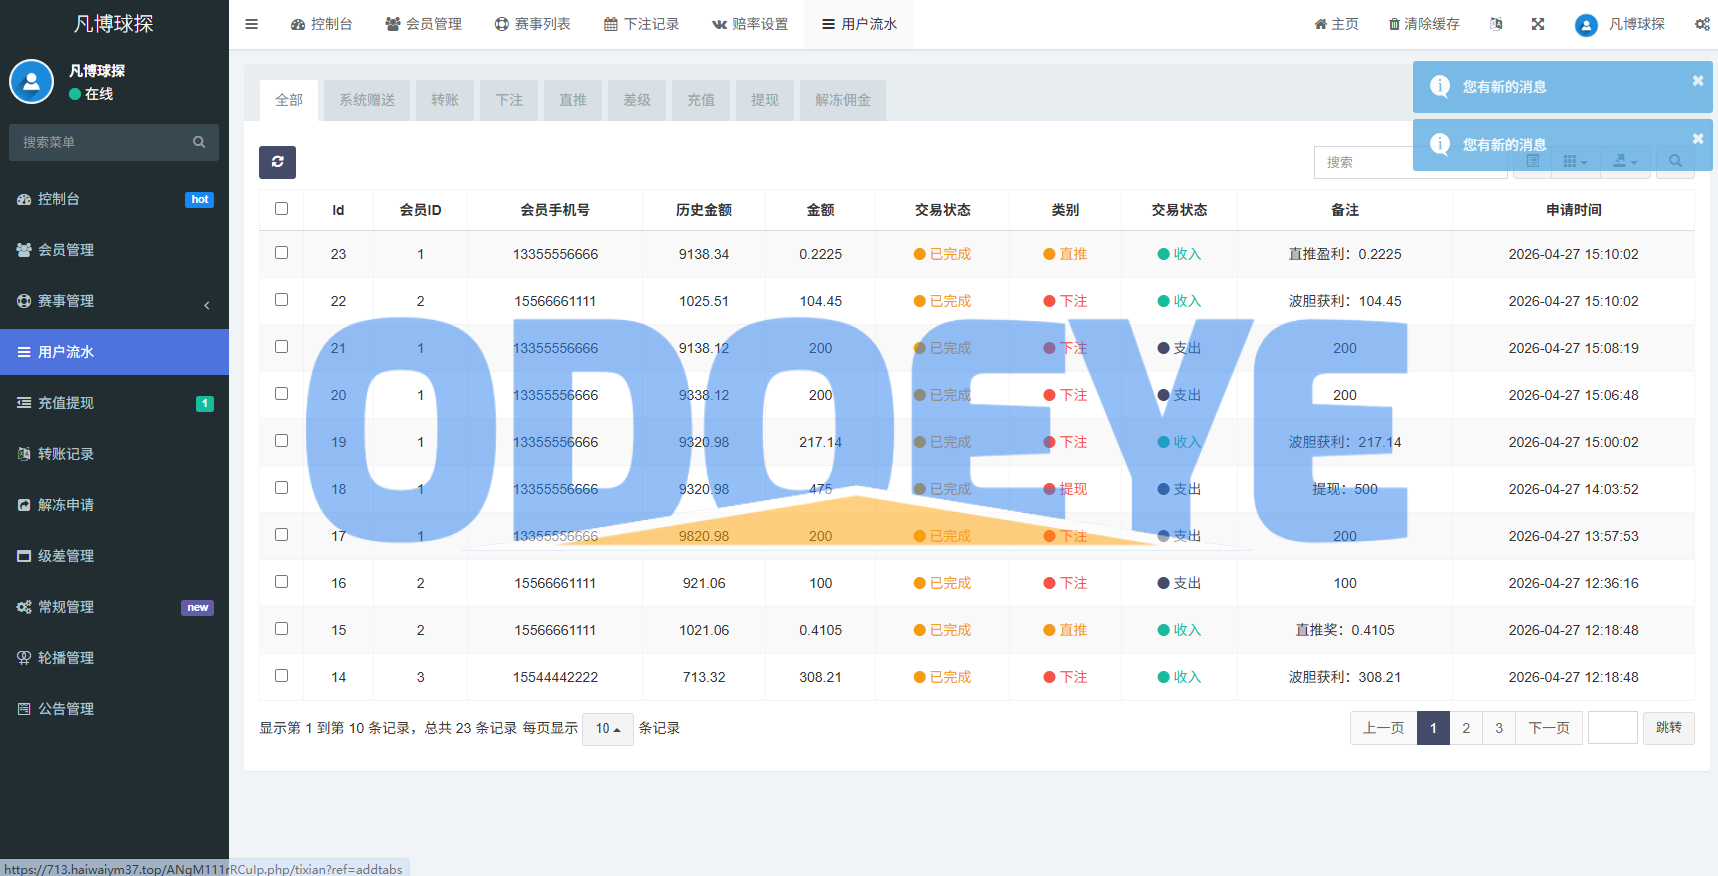Switch to the 提现 filter tab
Image resolution: width=1718 pixels, height=876 pixels.
[x=765, y=100]
